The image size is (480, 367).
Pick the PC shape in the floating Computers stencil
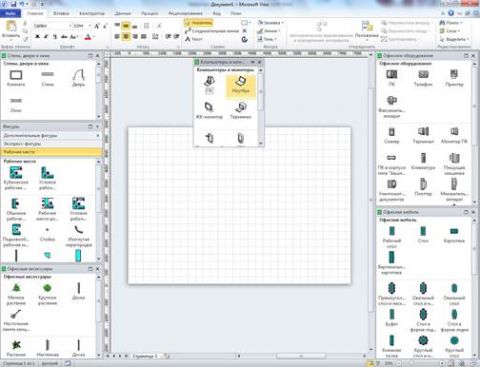209,85
